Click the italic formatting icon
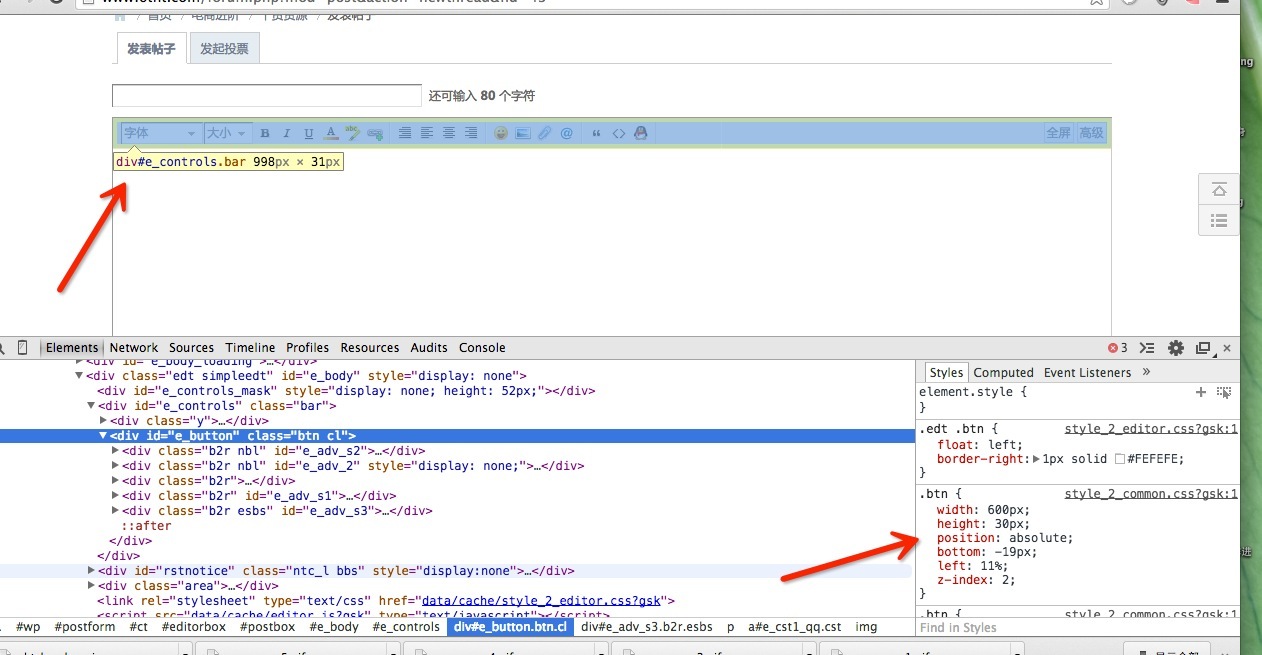Viewport: 1262px width, 655px height. tap(286, 133)
